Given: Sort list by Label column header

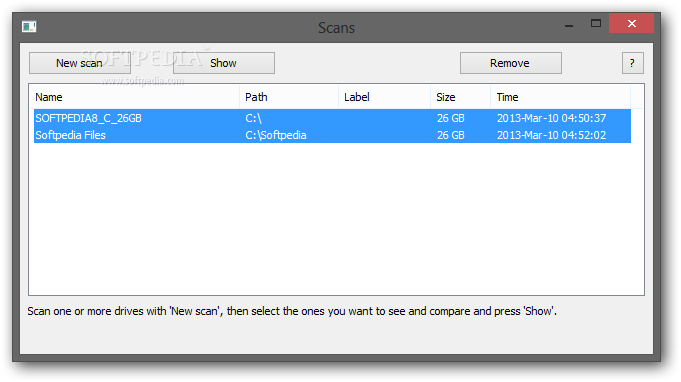Looking at the screenshot, I should (384, 97).
